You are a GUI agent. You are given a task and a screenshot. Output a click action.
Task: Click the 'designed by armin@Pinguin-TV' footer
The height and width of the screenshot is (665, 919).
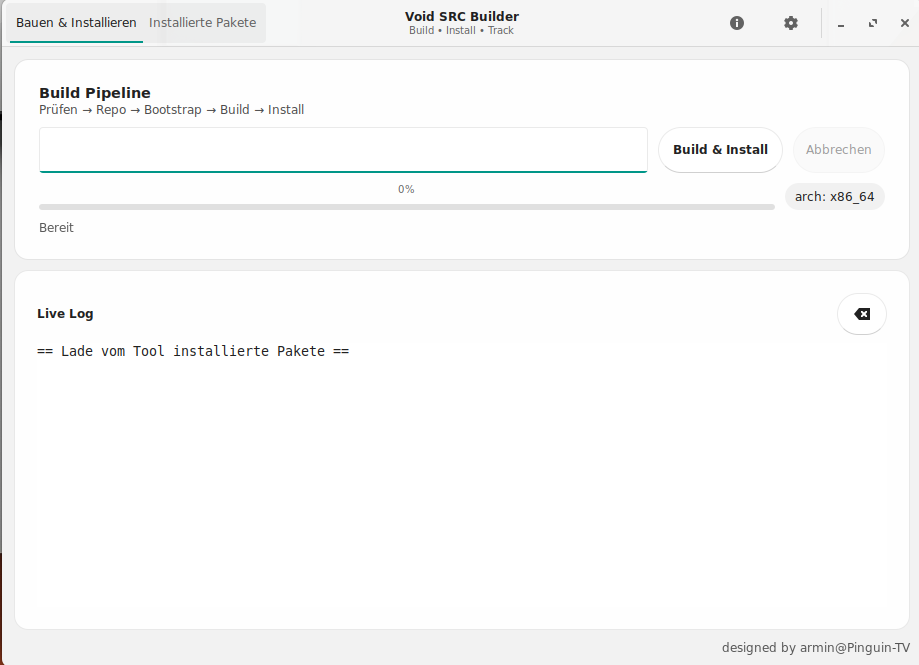[815, 648]
